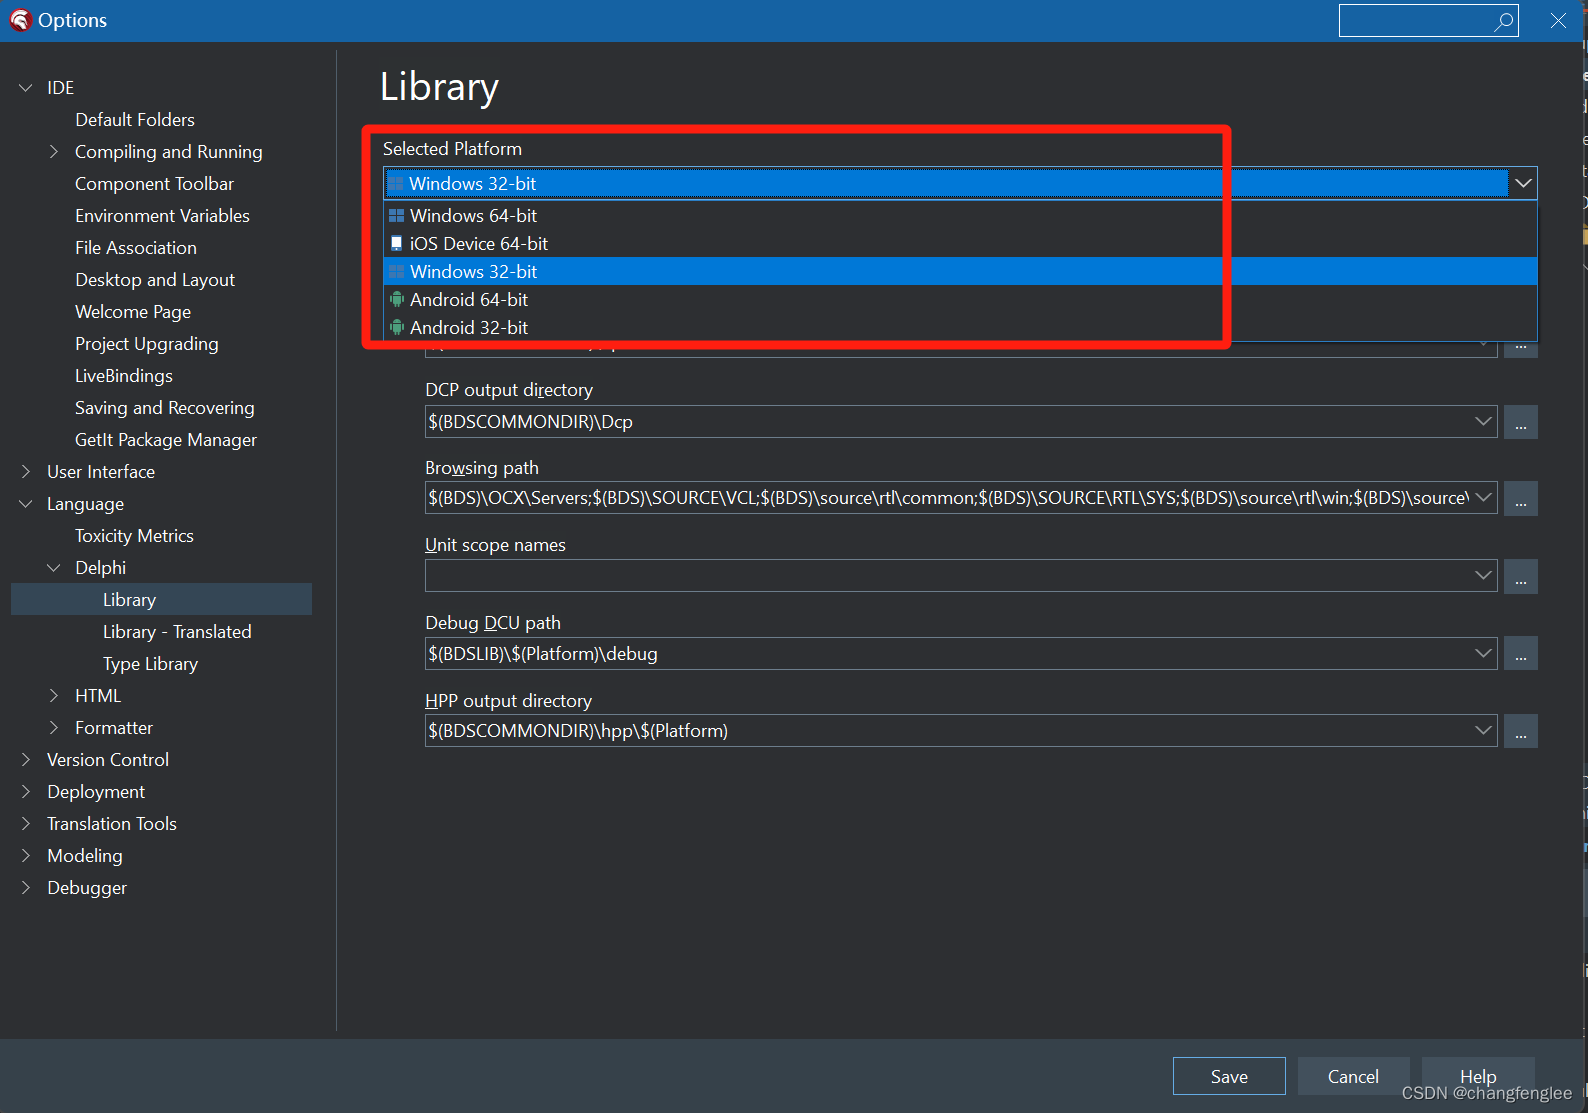
Task: Toggle the Selected Platform combo box arrow
Action: coord(1523,183)
